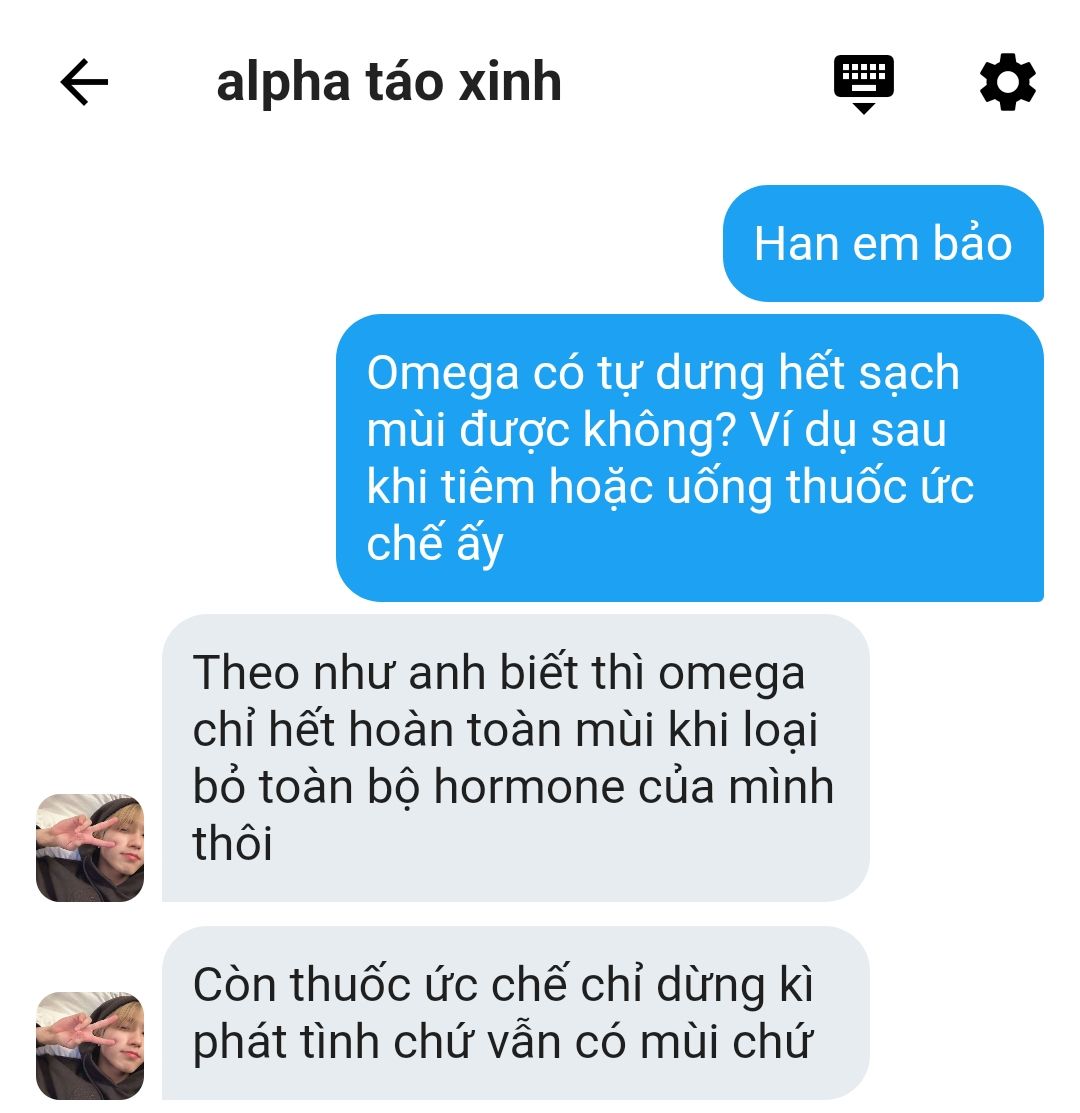Screen dimensions: 1080x1113
Task: Open the avatar beside the 'Còn thuốc ức chế' message
Action: (90, 1046)
